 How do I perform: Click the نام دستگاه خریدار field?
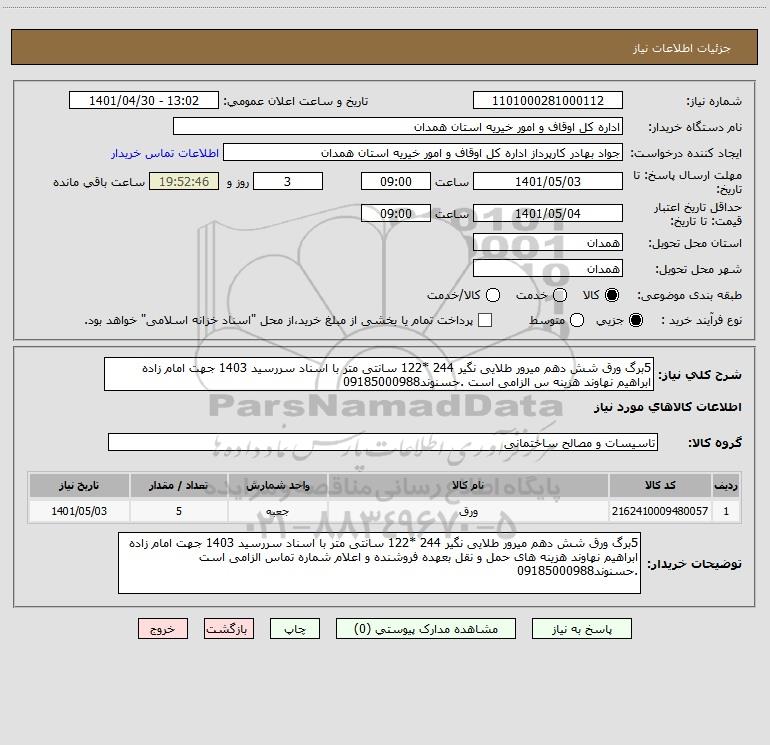point(398,127)
